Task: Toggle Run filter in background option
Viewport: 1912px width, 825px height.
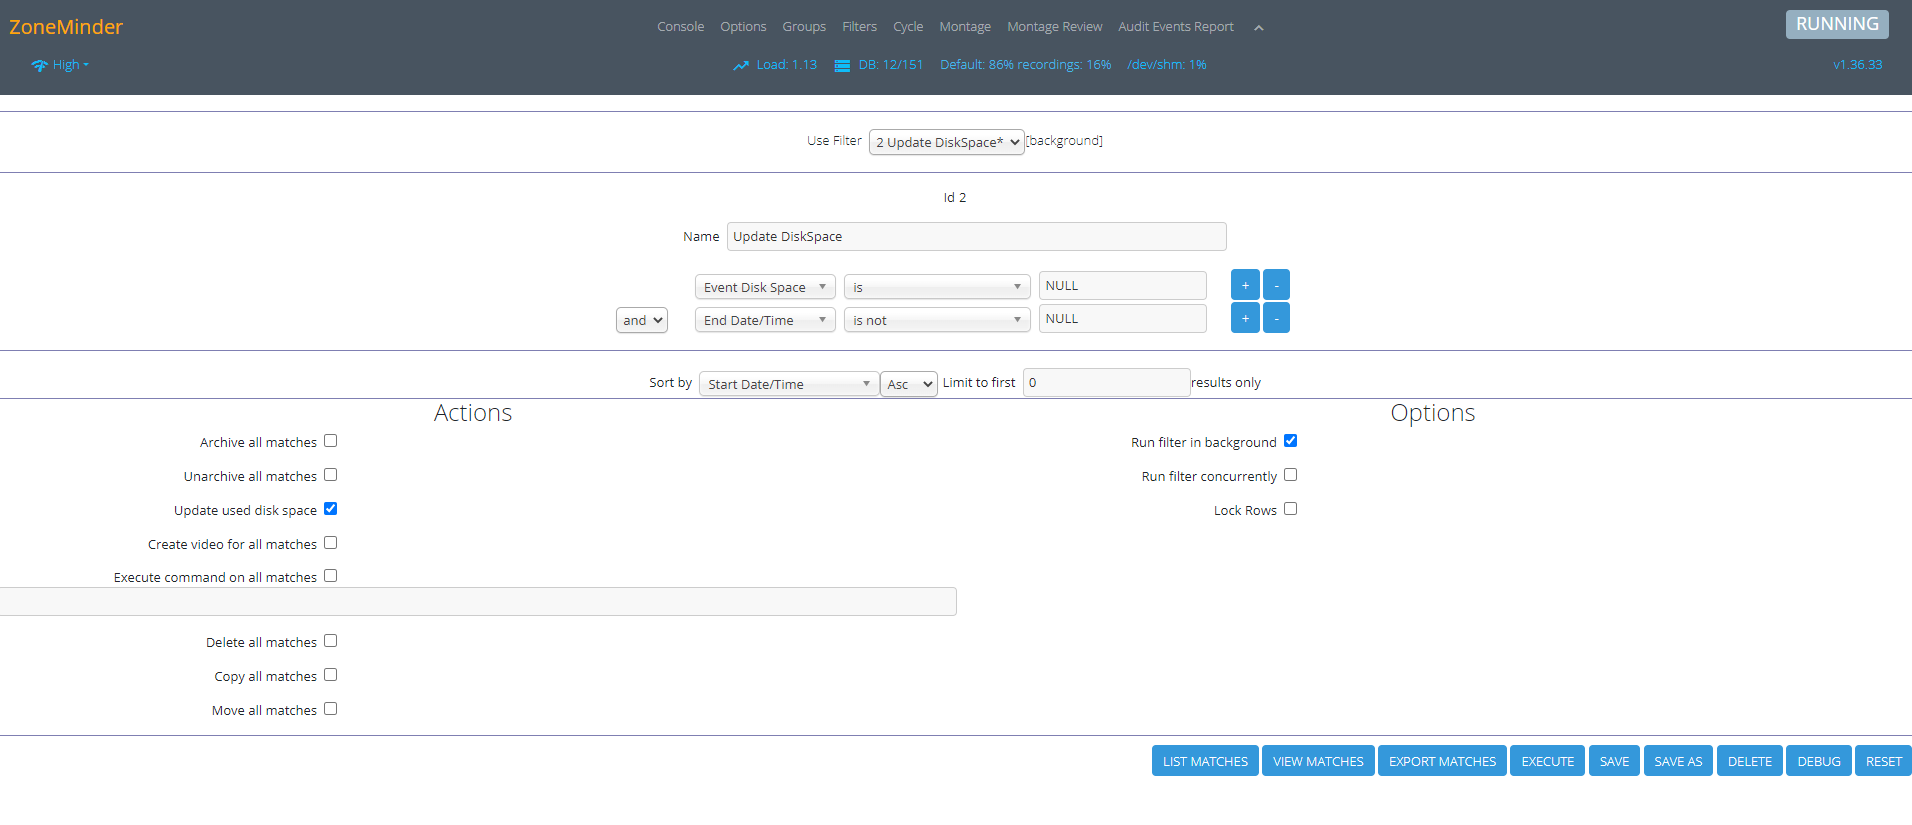Action: click(x=1290, y=441)
